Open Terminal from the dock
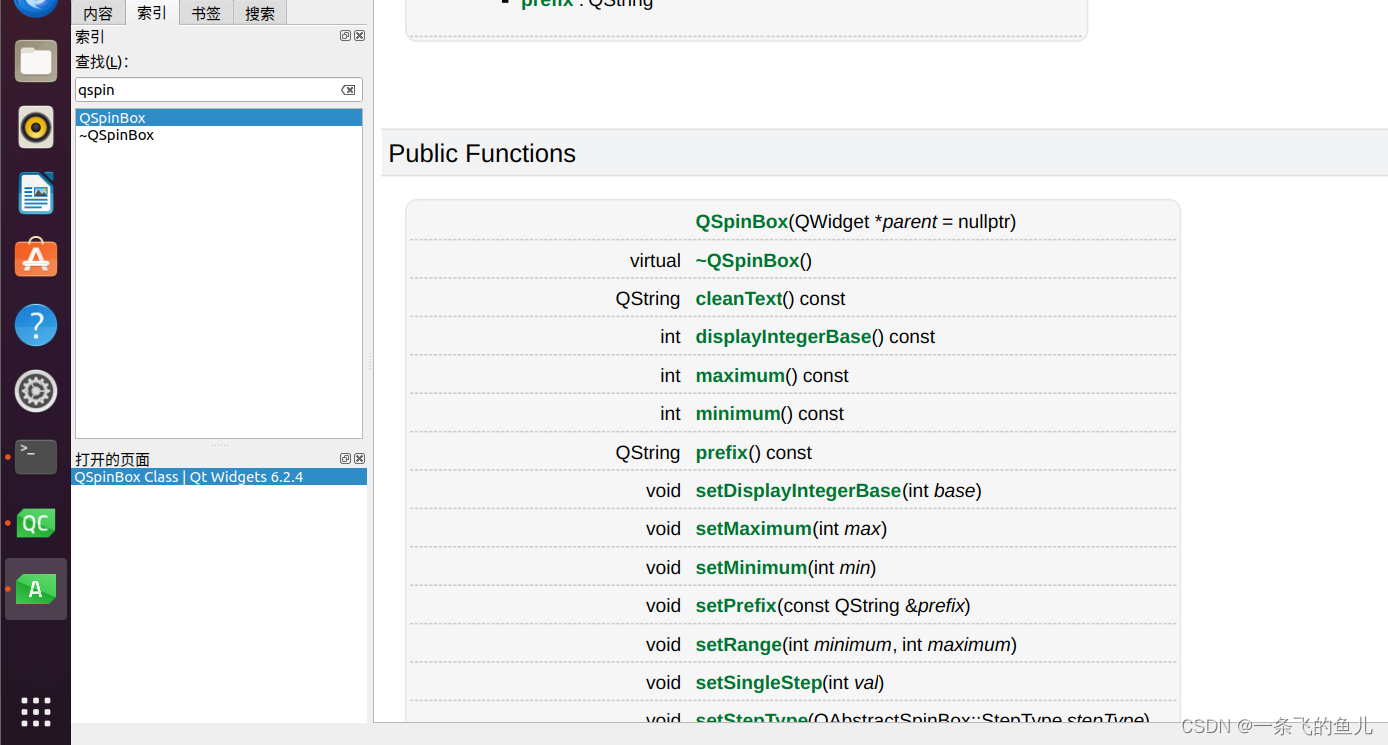 (36, 456)
